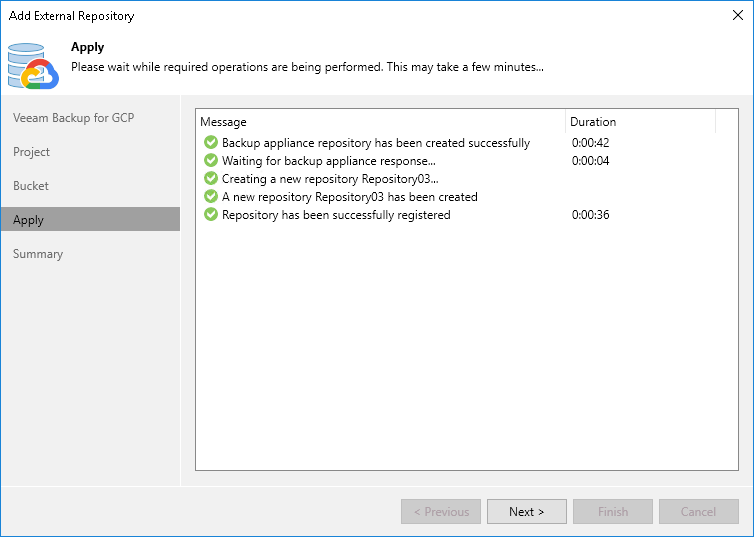This screenshot has height=537, width=754.
Task: Sort by the Message column header
Action: point(381,122)
